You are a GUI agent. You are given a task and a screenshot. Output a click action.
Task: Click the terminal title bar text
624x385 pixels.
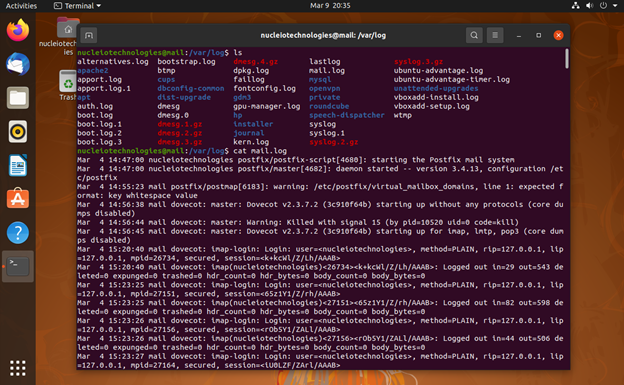[323, 35]
